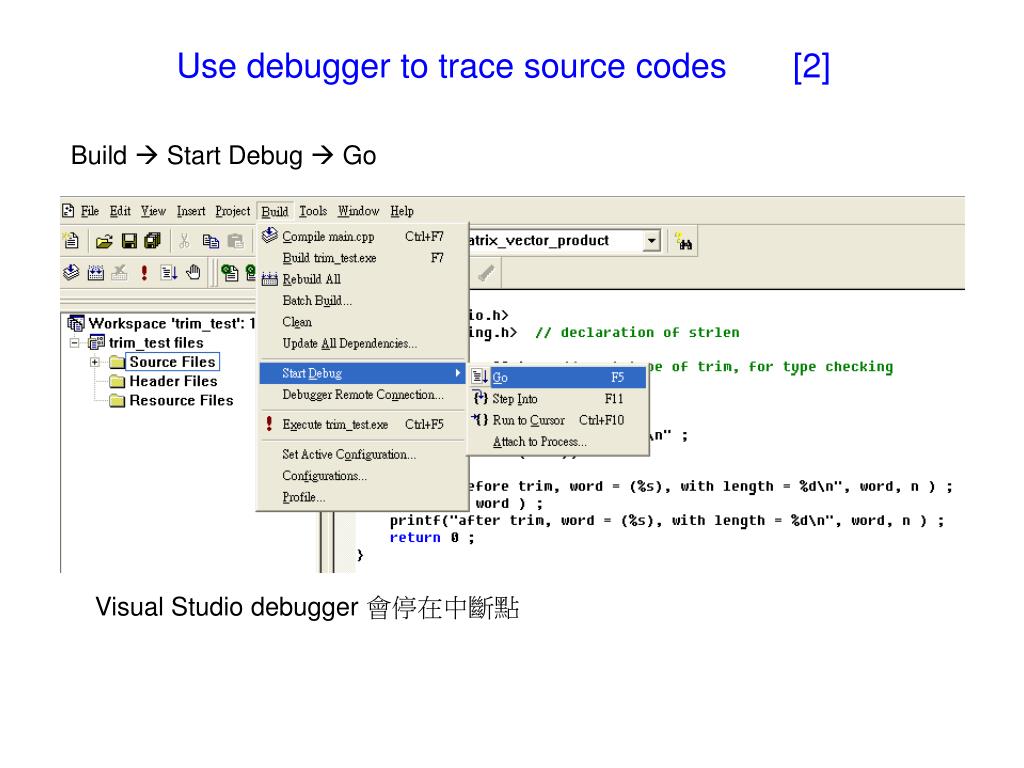The width and height of the screenshot is (1024, 768).
Task: Choose Update All Dependencies... entry
Action: [x=363, y=344]
